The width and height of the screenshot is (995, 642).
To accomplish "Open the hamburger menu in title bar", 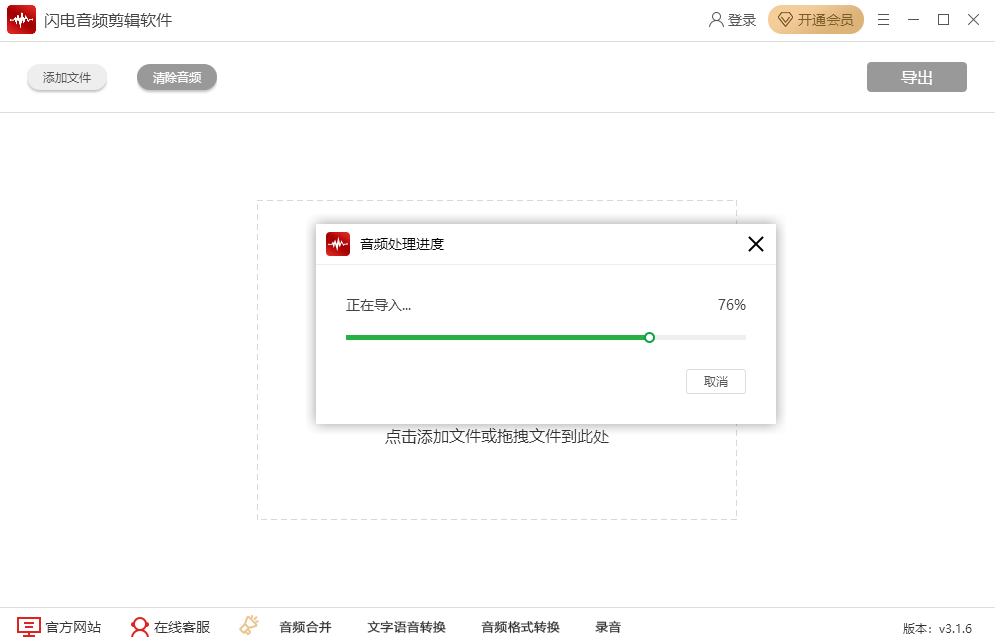I will 883,20.
